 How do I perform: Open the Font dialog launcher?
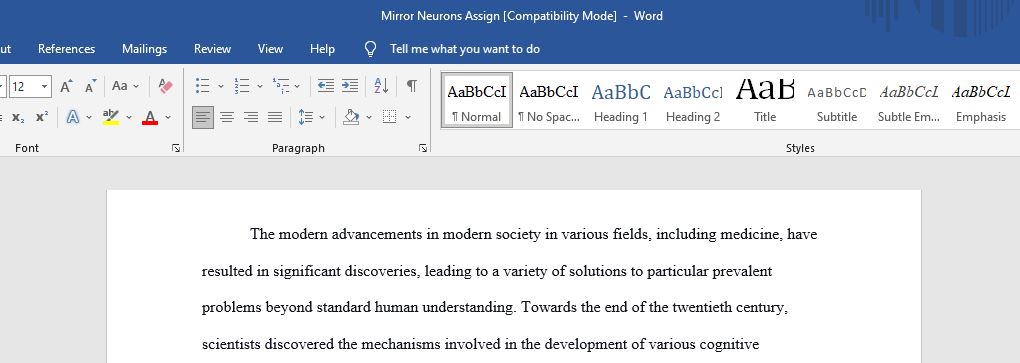[x=176, y=148]
